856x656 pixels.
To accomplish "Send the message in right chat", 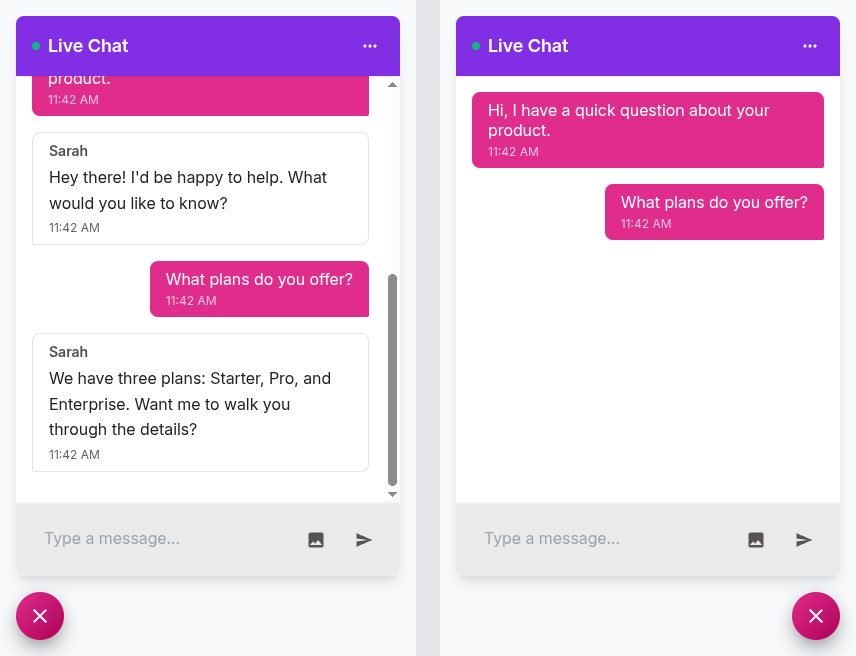I will tap(804, 540).
